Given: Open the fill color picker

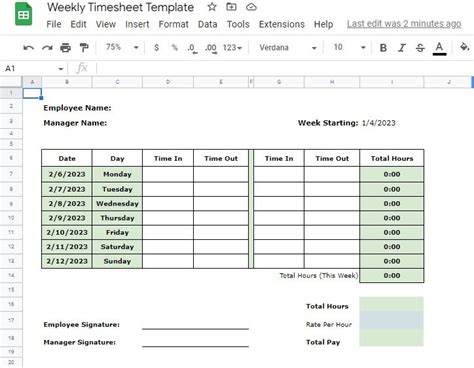Looking at the screenshot, I should [x=464, y=47].
